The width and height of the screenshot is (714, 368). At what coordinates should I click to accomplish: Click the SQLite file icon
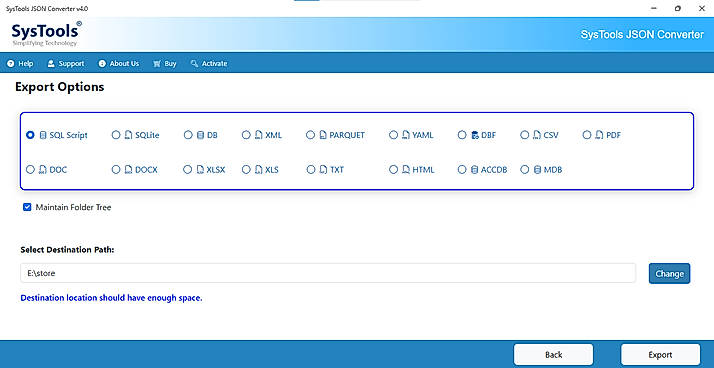click(128, 135)
